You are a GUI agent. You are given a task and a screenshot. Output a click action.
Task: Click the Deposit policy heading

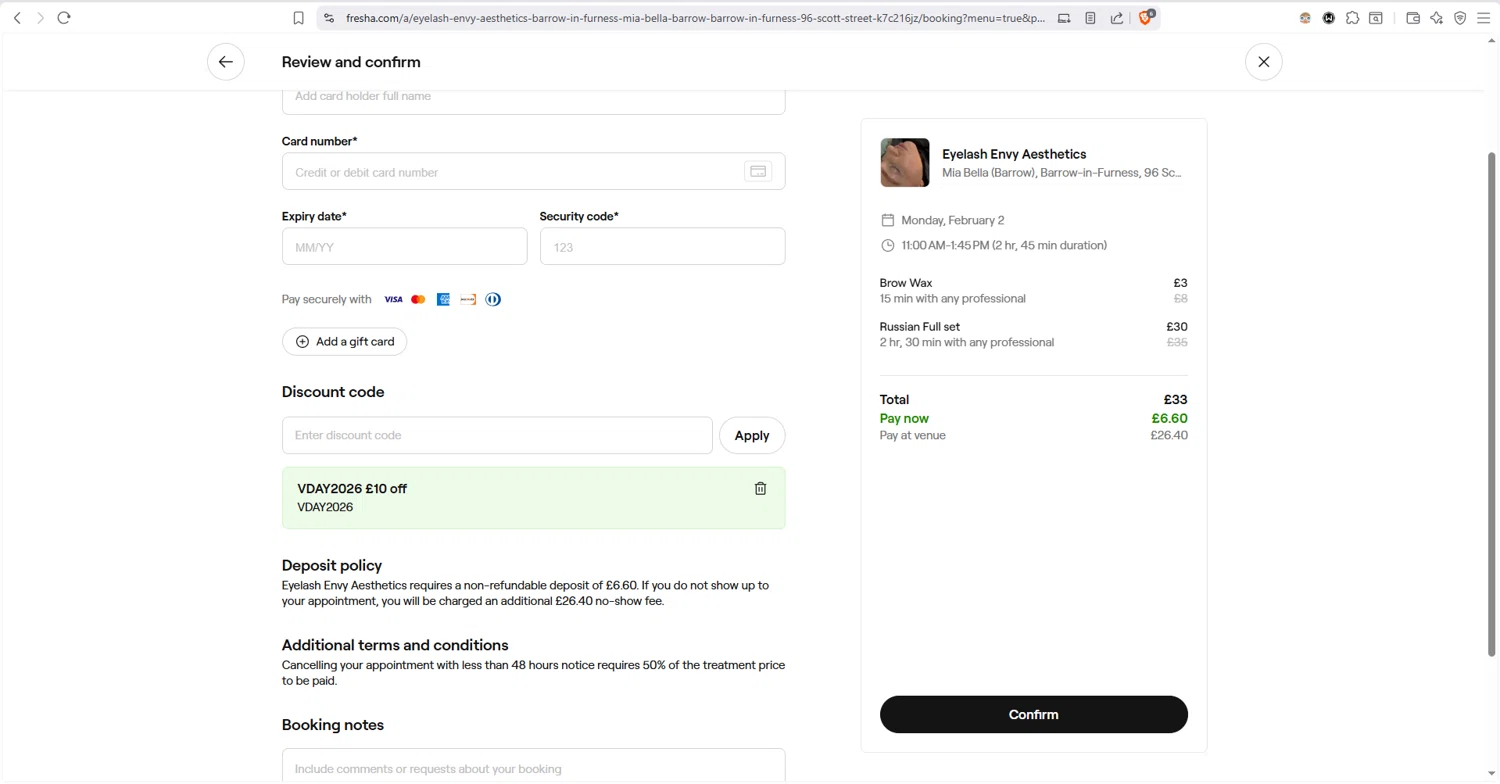332,566
